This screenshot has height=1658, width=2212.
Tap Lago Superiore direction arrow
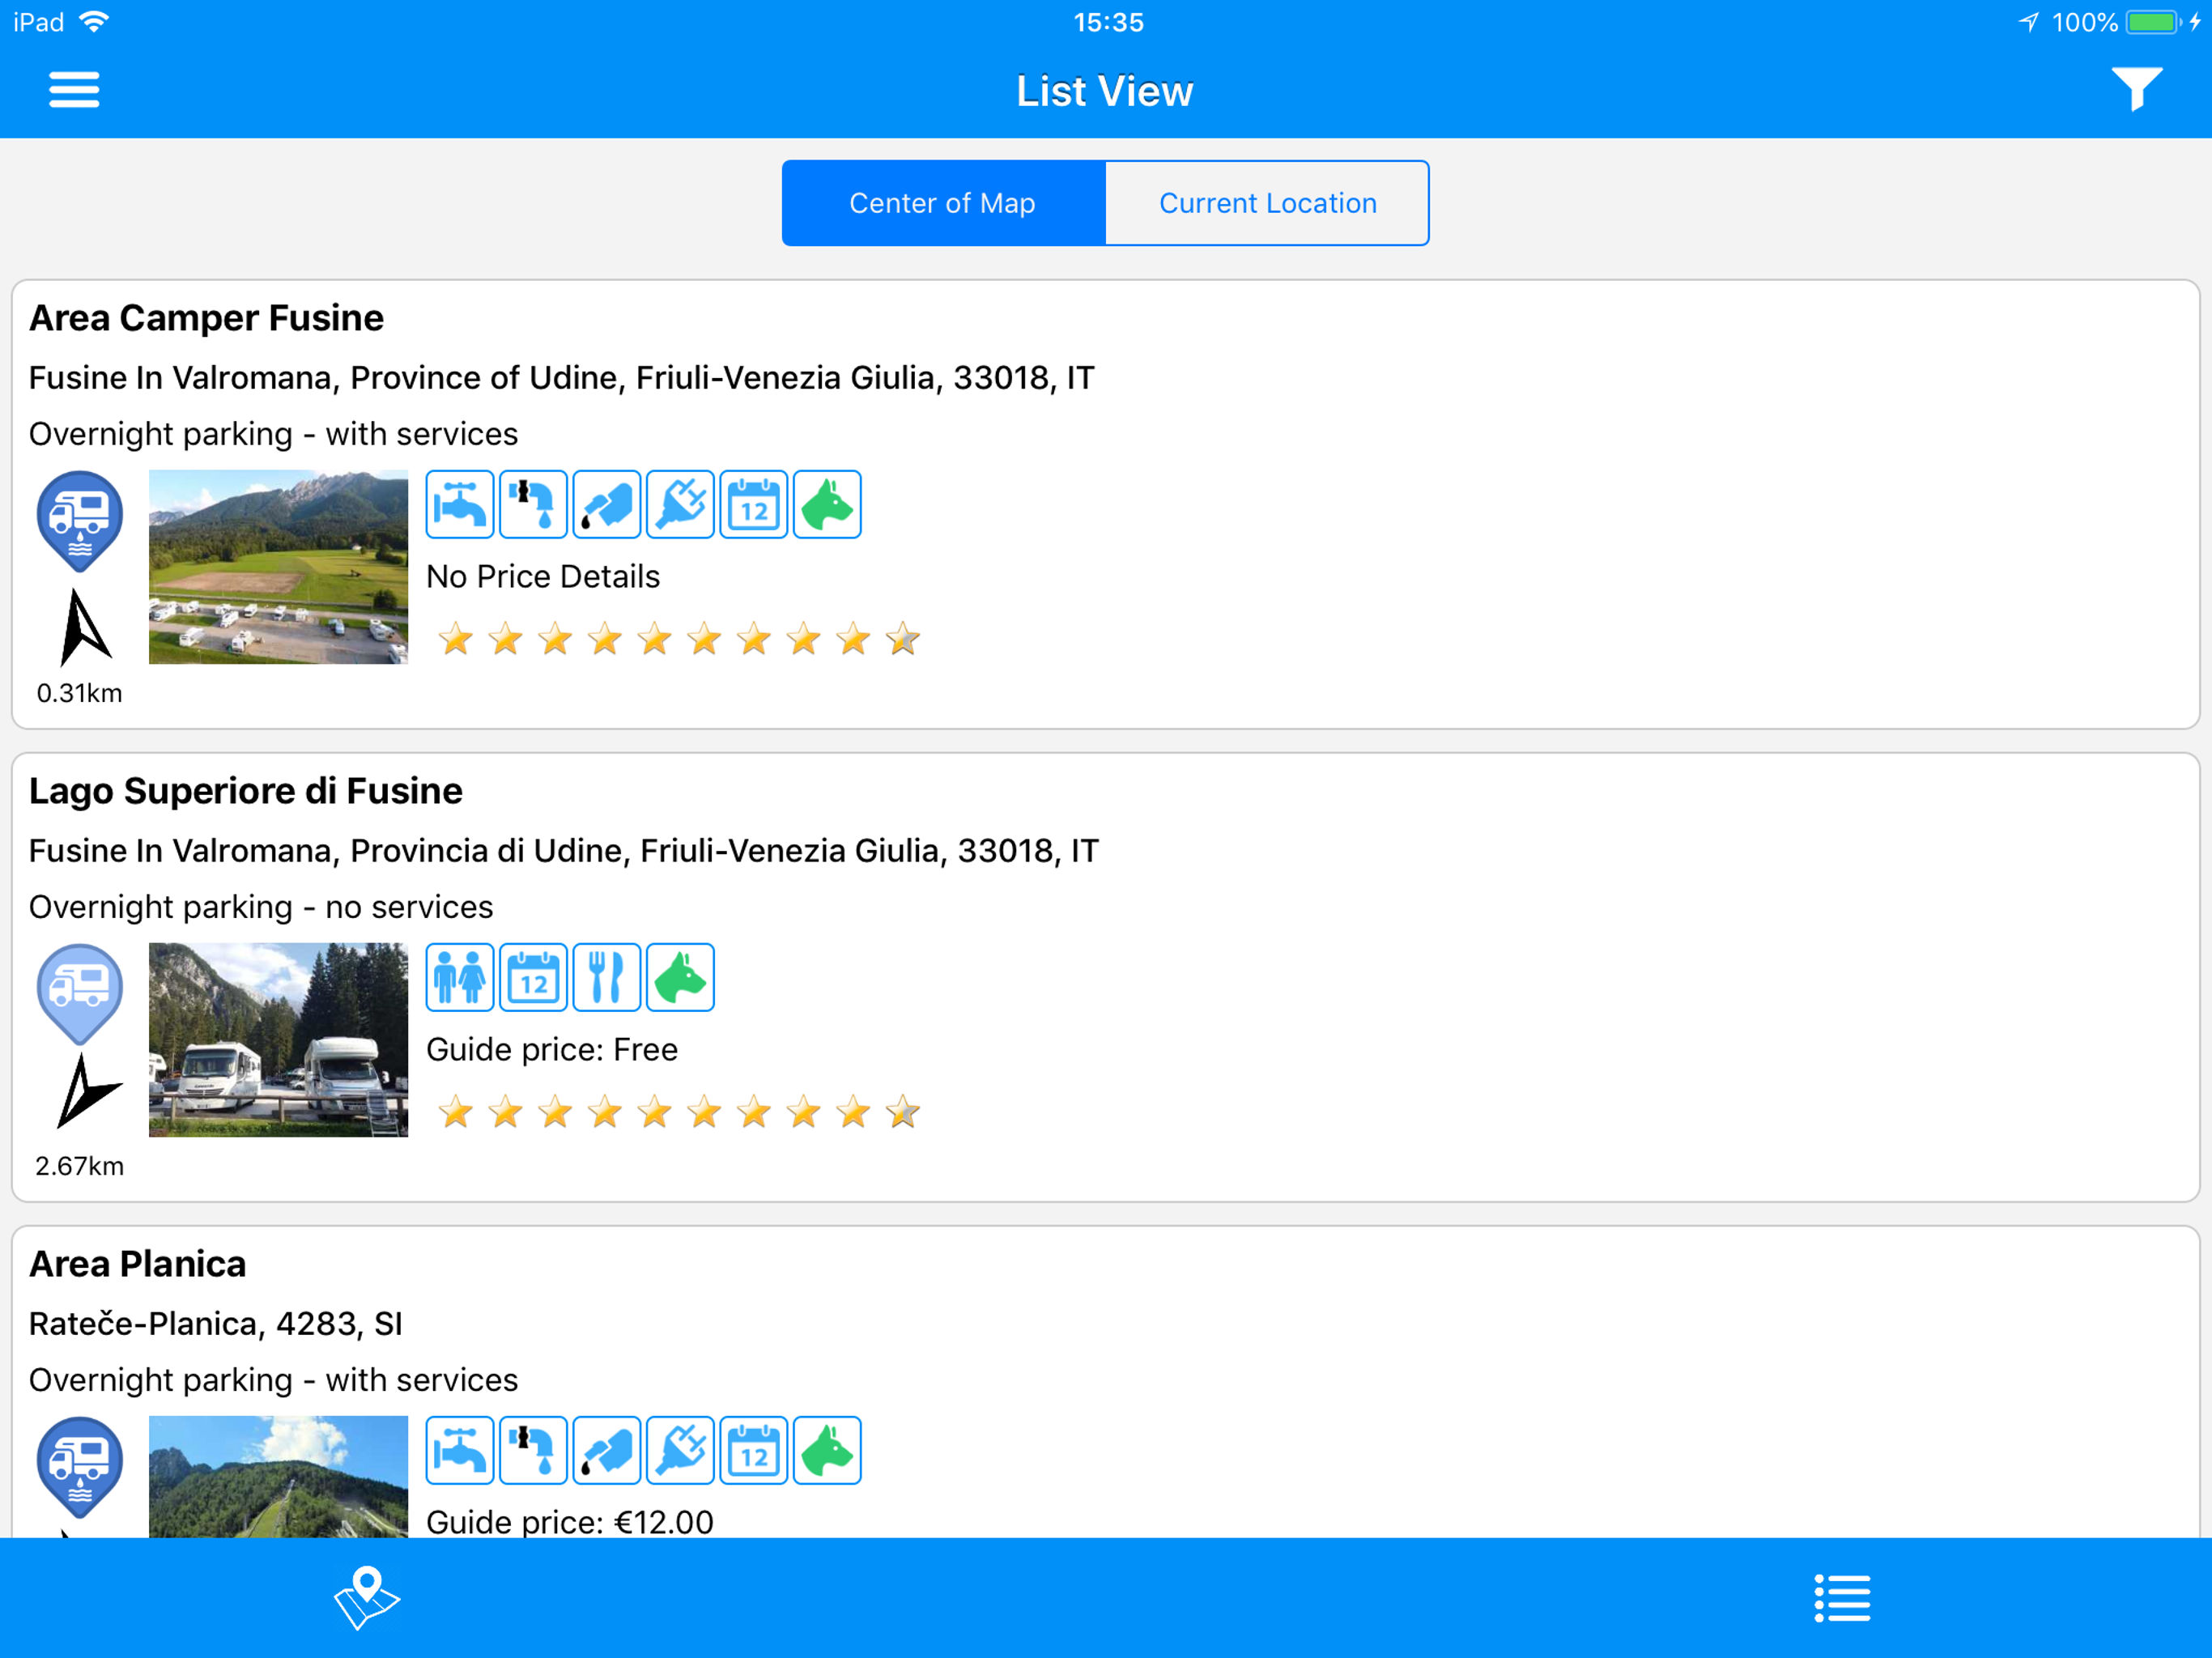88,1091
